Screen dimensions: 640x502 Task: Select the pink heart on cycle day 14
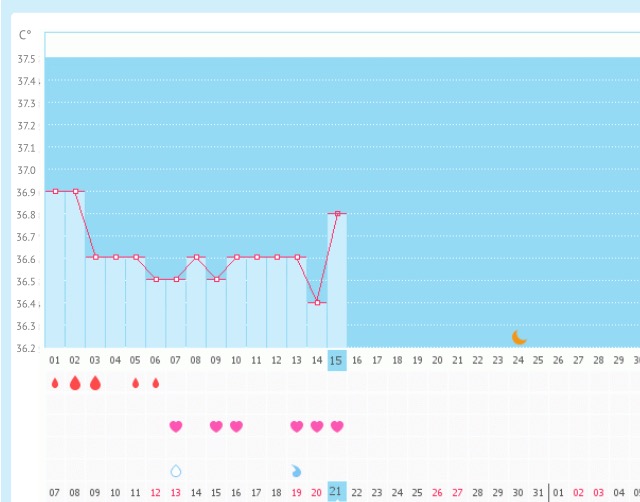(317, 426)
